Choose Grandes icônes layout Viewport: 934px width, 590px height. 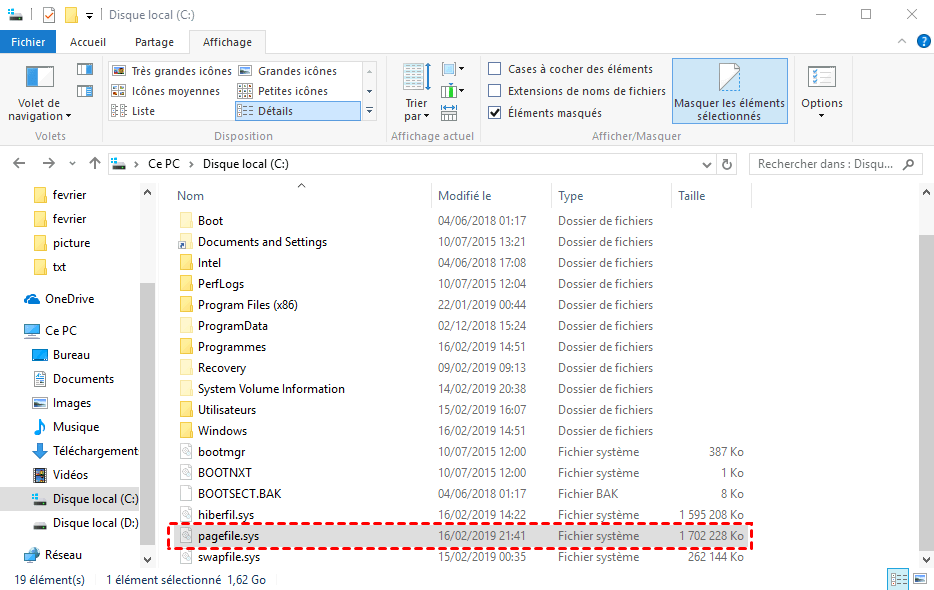288,71
